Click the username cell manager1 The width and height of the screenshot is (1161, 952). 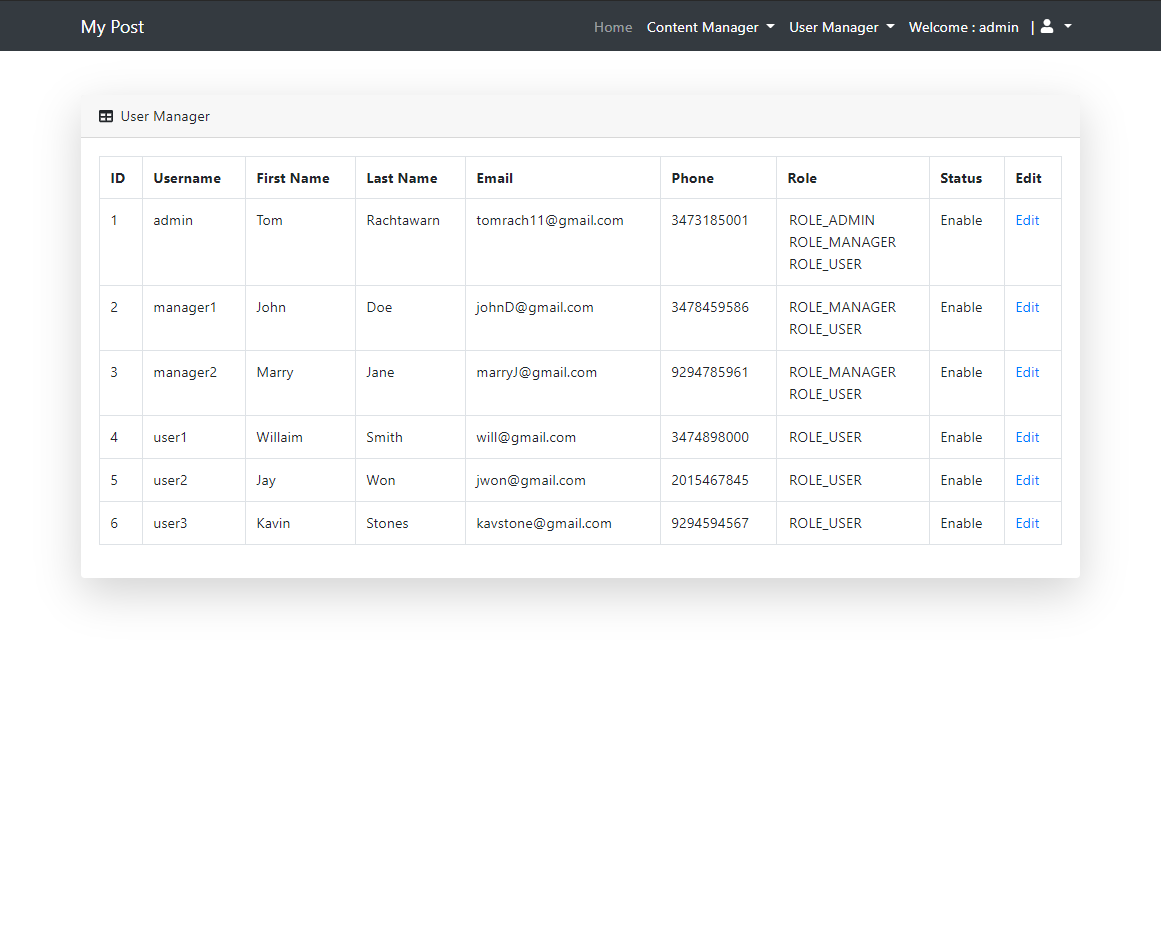click(184, 308)
